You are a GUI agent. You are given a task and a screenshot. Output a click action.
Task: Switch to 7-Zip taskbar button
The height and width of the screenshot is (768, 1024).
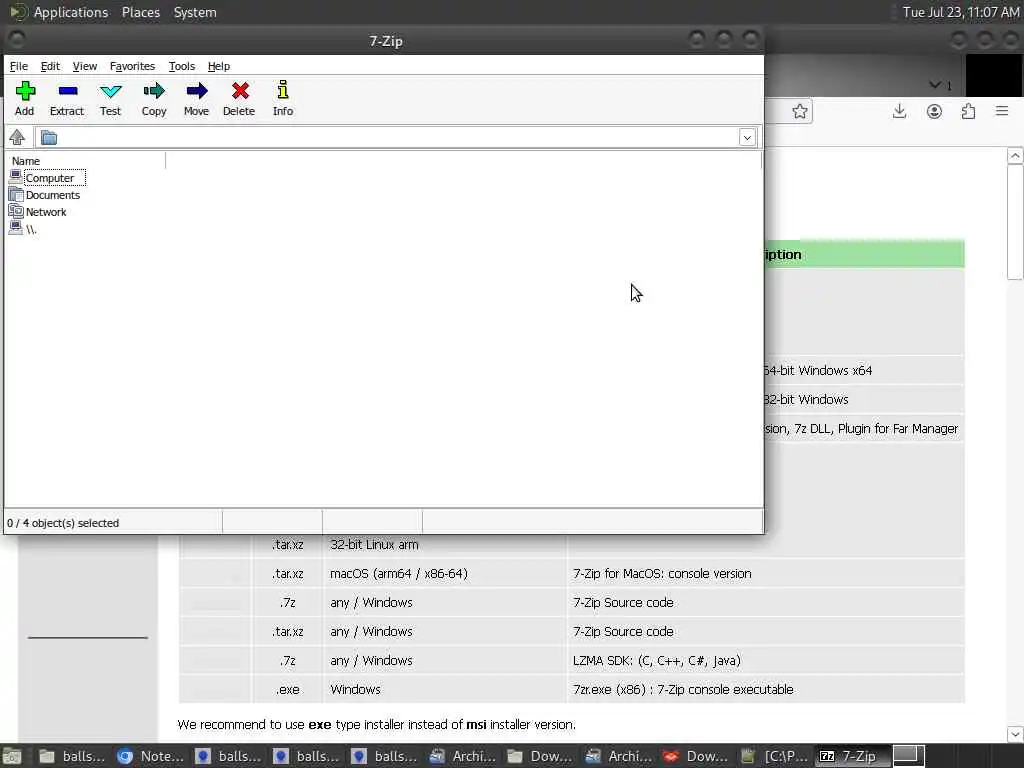[851, 756]
